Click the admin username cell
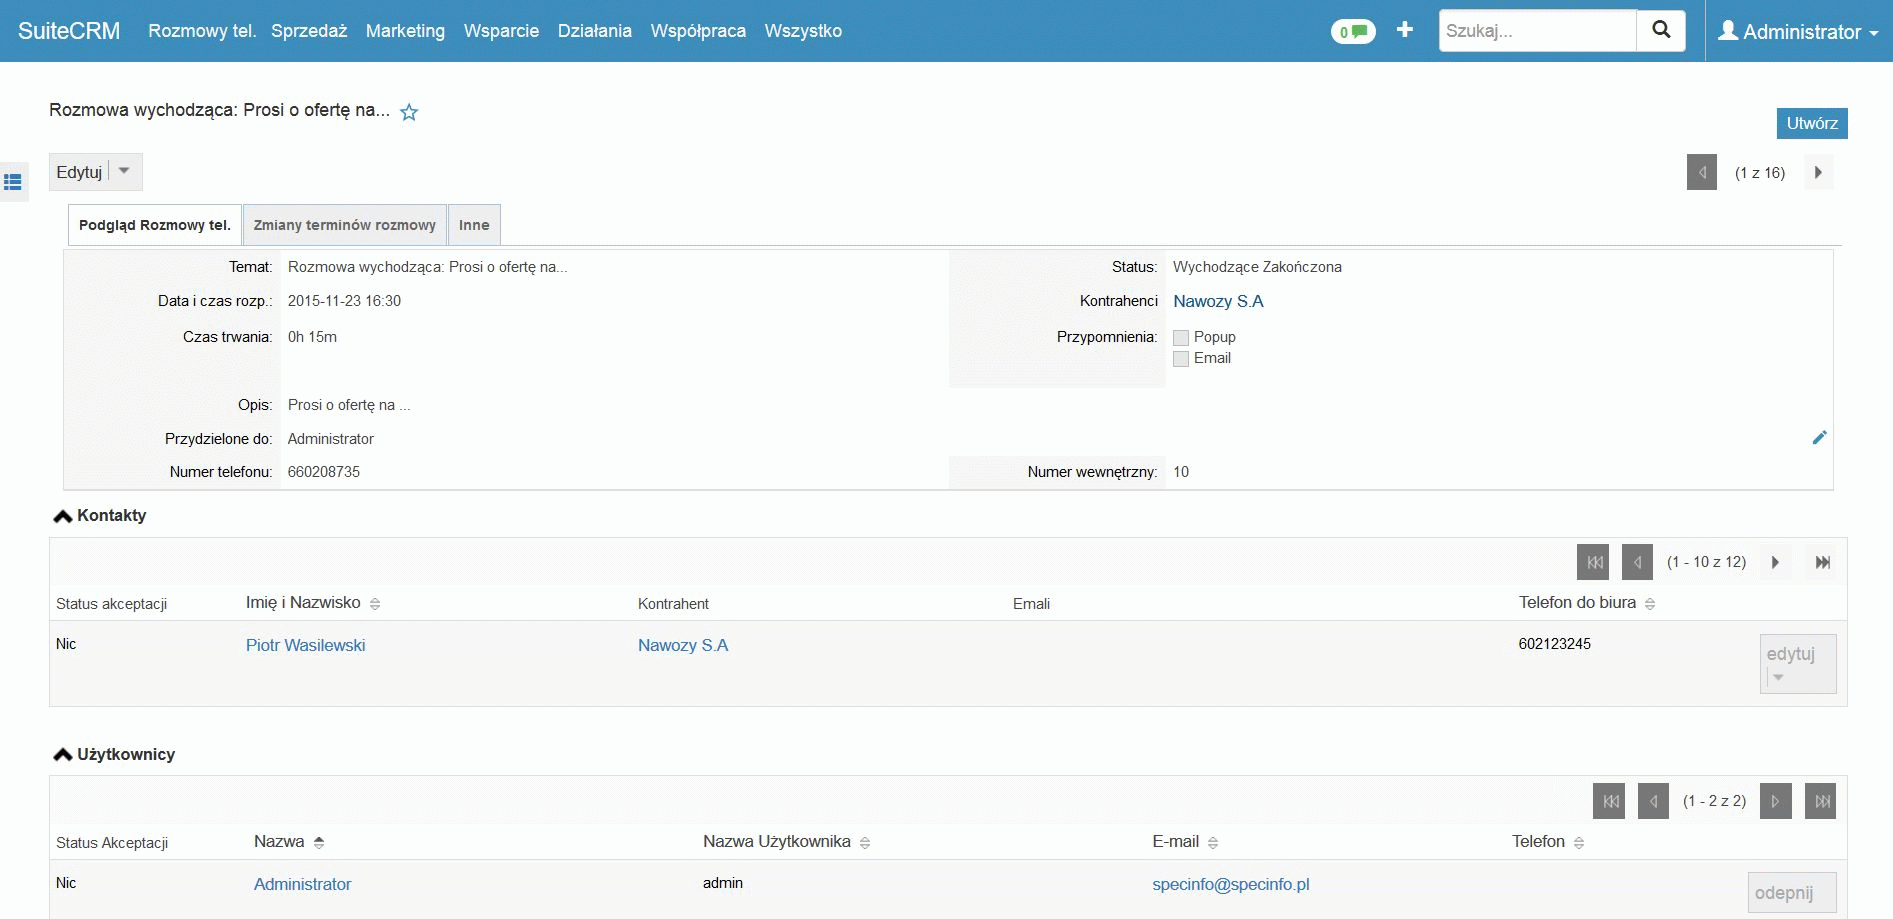 tap(723, 883)
